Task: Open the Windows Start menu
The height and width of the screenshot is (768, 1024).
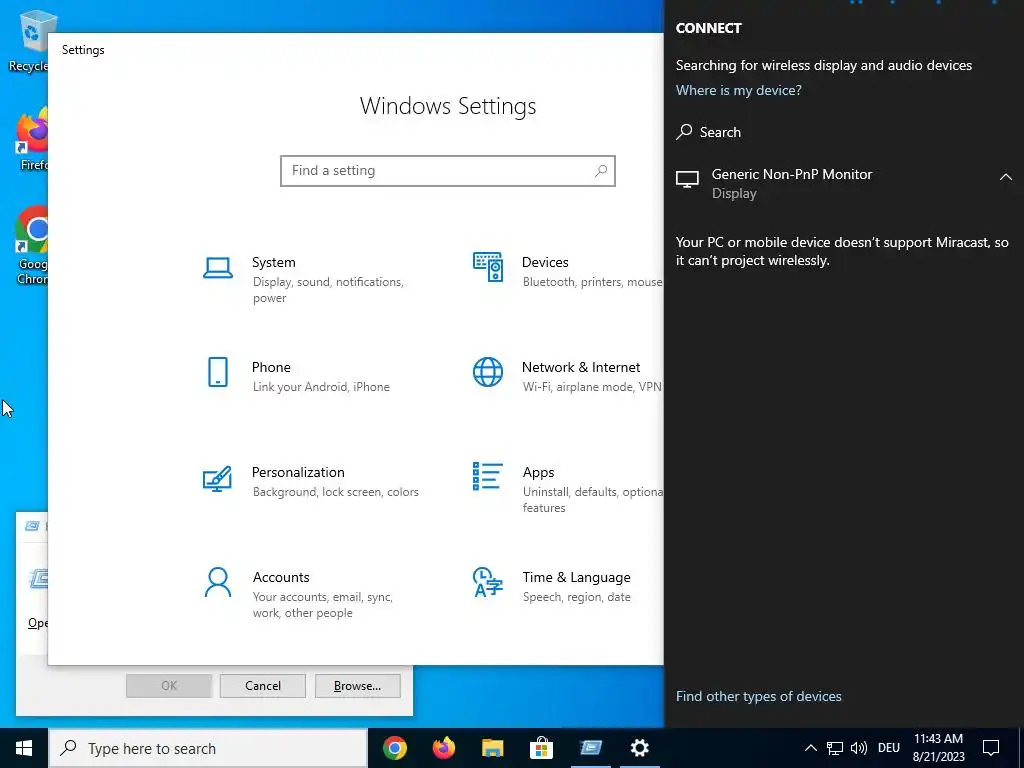Action: 24,748
